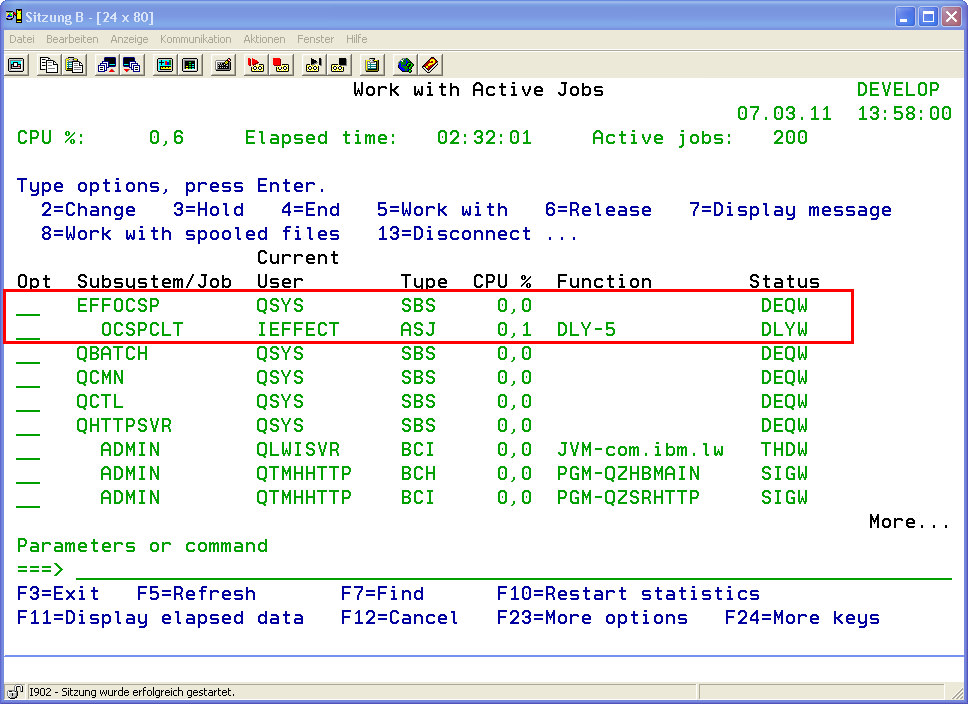The height and width of the screenshot is (704, 968).
Task: Click the globe support icon in toolbar
Action: tap(404, 65)
